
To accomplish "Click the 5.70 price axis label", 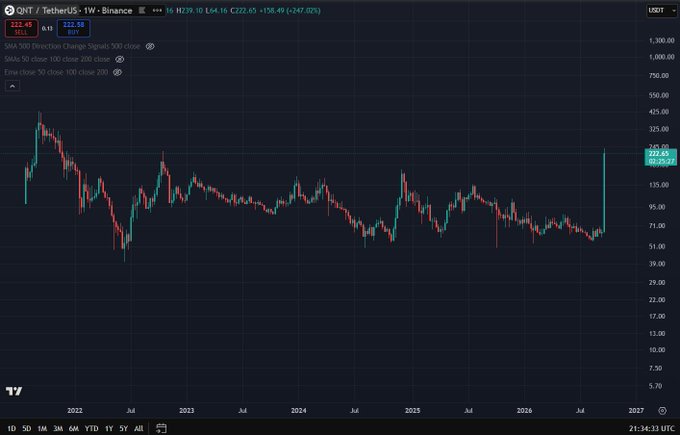I will (x=656, y=386).
